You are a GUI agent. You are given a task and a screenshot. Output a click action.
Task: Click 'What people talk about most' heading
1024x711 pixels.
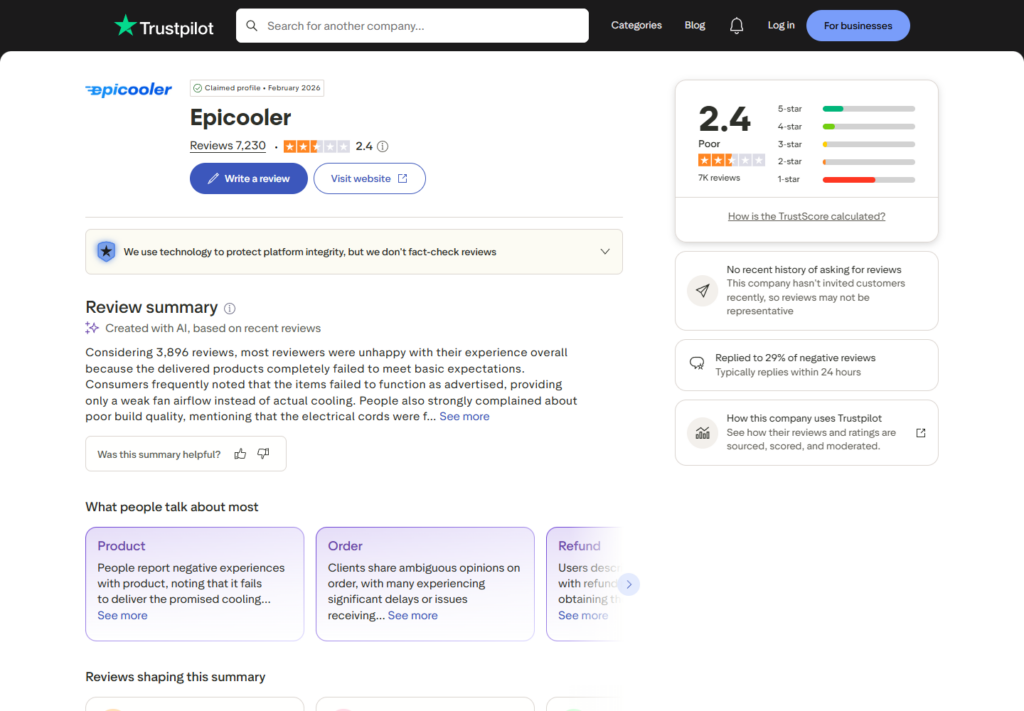click(x=172, y=507)
